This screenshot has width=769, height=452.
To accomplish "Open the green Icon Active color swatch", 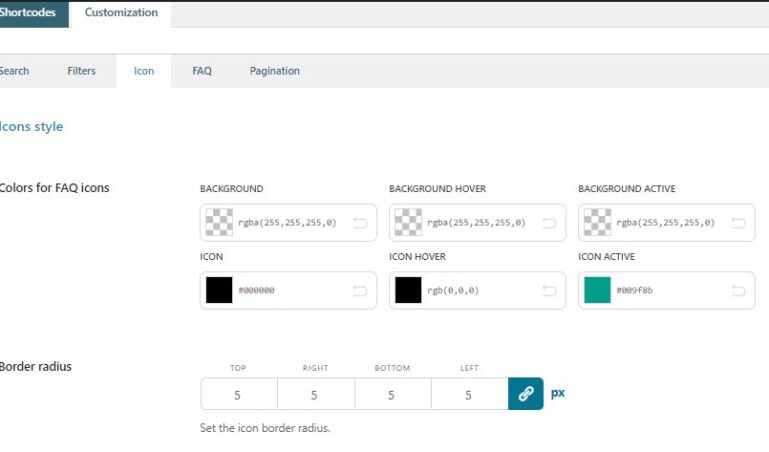I will pos(597,291).
